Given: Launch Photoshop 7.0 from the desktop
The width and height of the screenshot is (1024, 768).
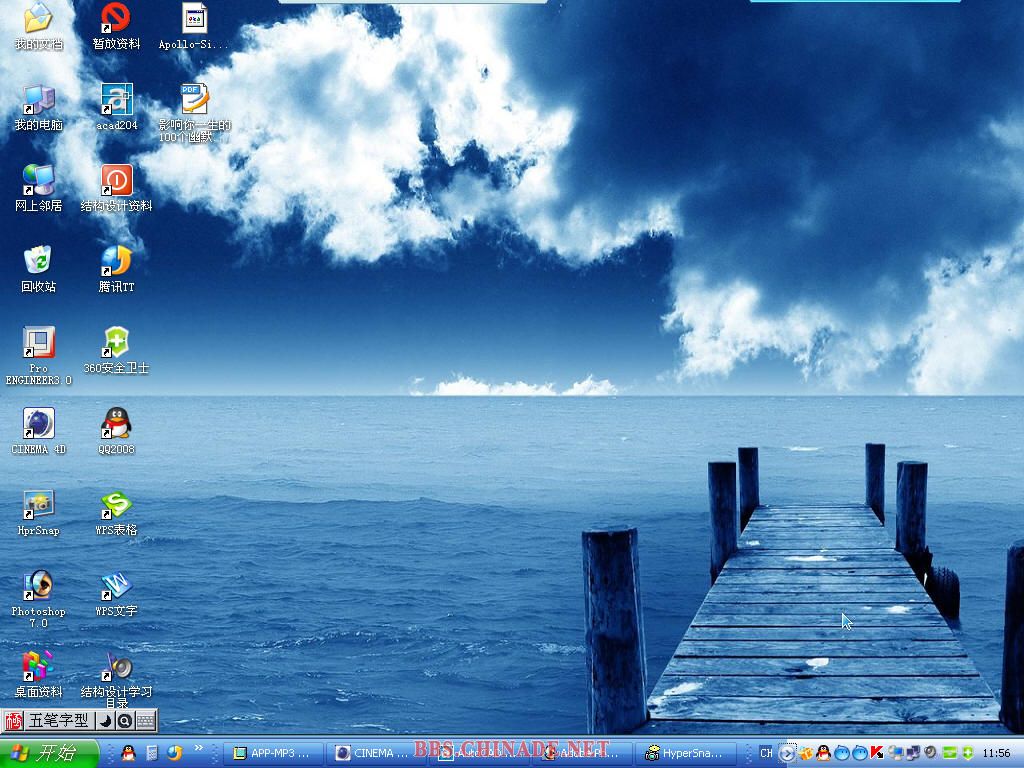Looking at the screenshot, I should pos(38,586).
